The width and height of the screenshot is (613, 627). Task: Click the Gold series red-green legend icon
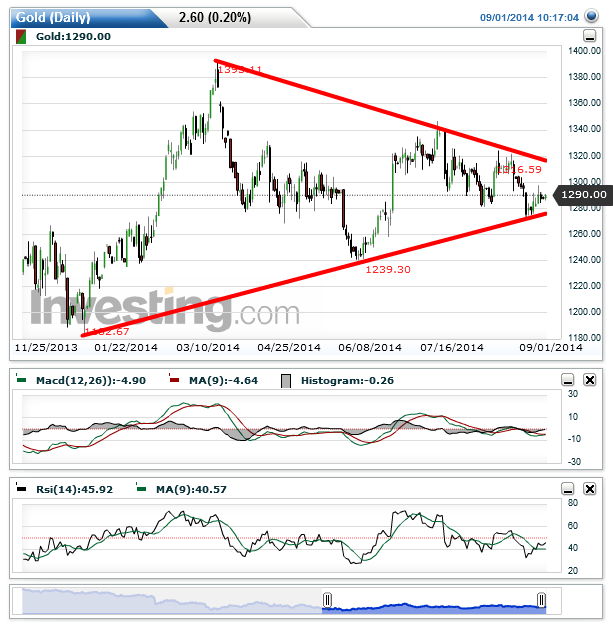(x=21, y=37)
